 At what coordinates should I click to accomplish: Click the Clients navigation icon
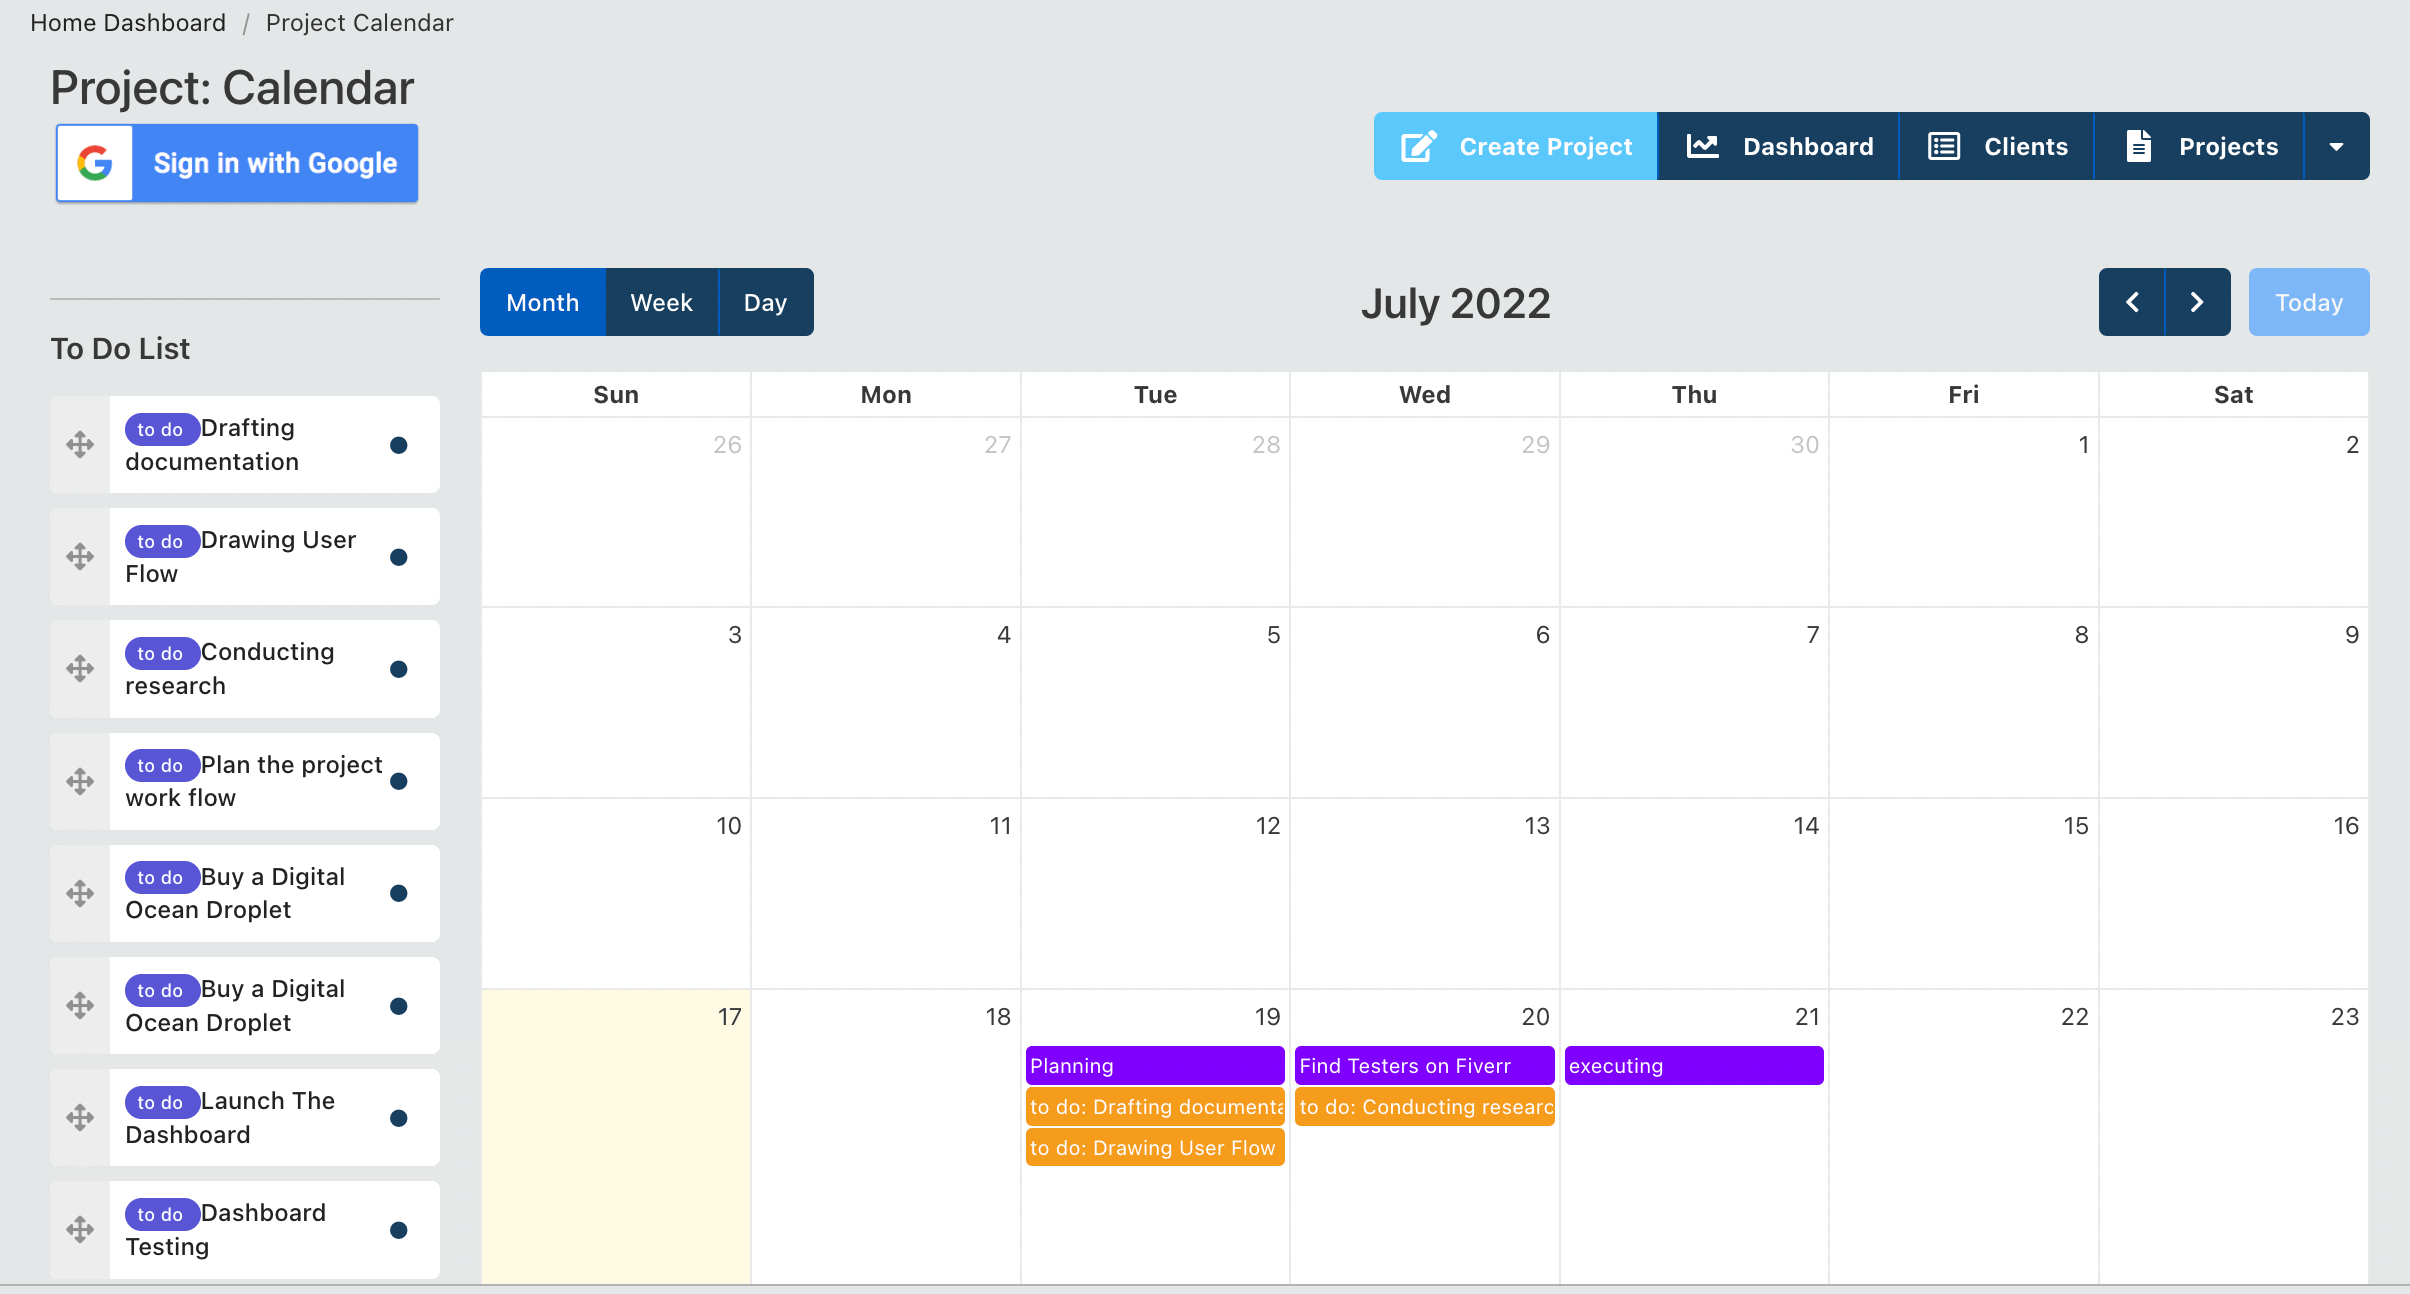(1943, 145)
